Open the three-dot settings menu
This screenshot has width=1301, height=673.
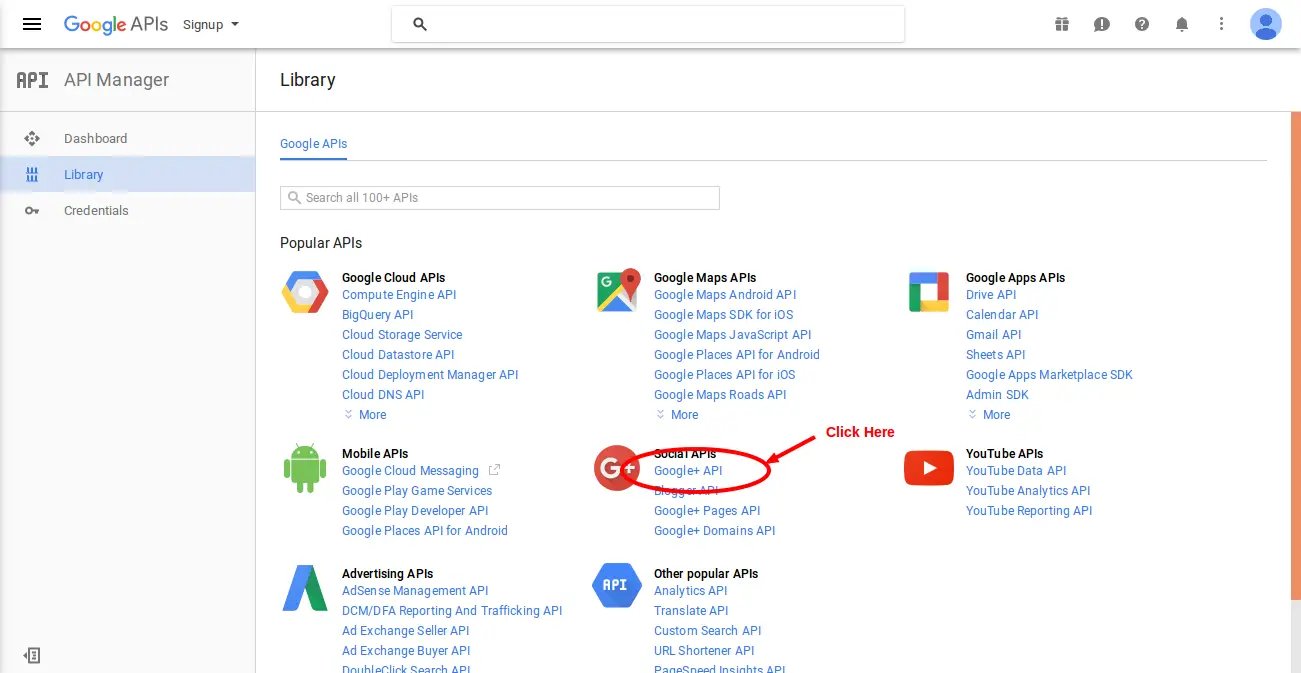pos(1221,24)
